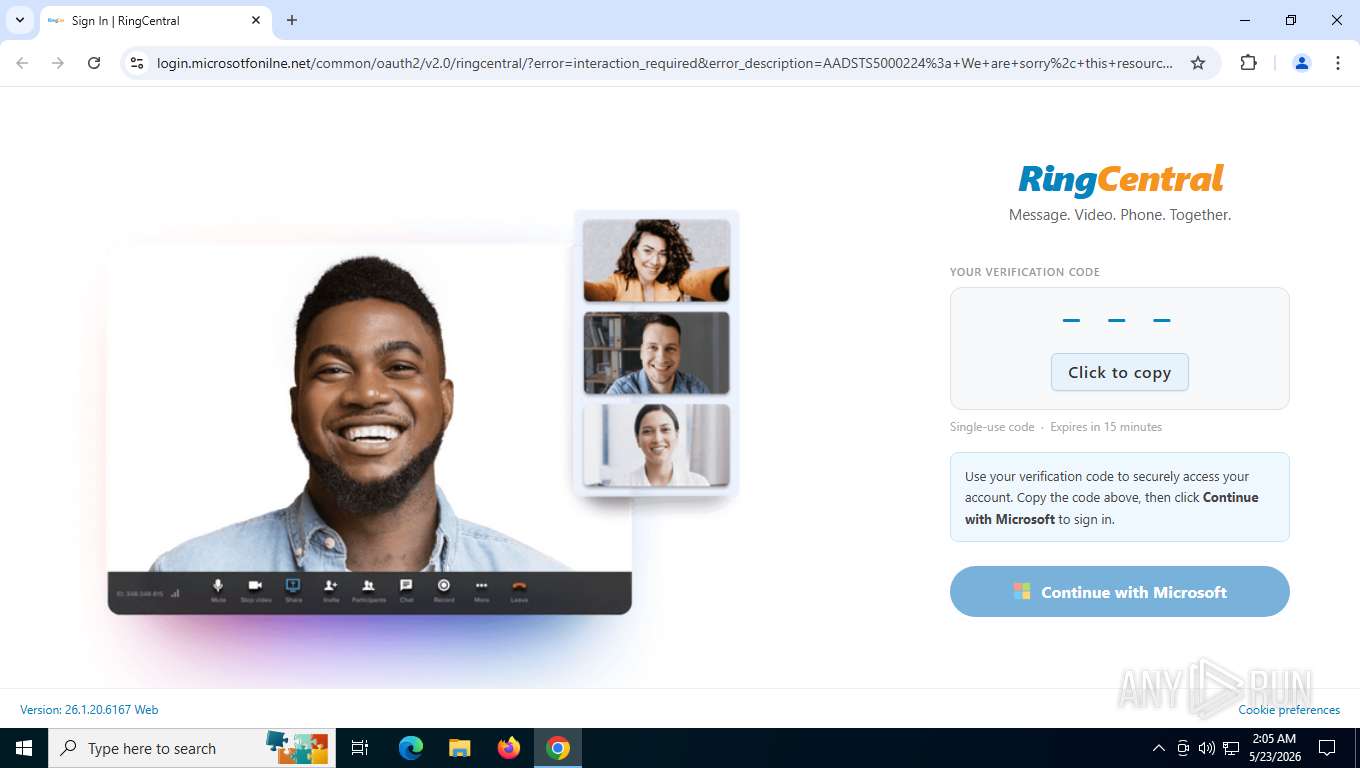
Task: Click the Version: 26.1.20.6167 Web text
Action: point(89,710)
